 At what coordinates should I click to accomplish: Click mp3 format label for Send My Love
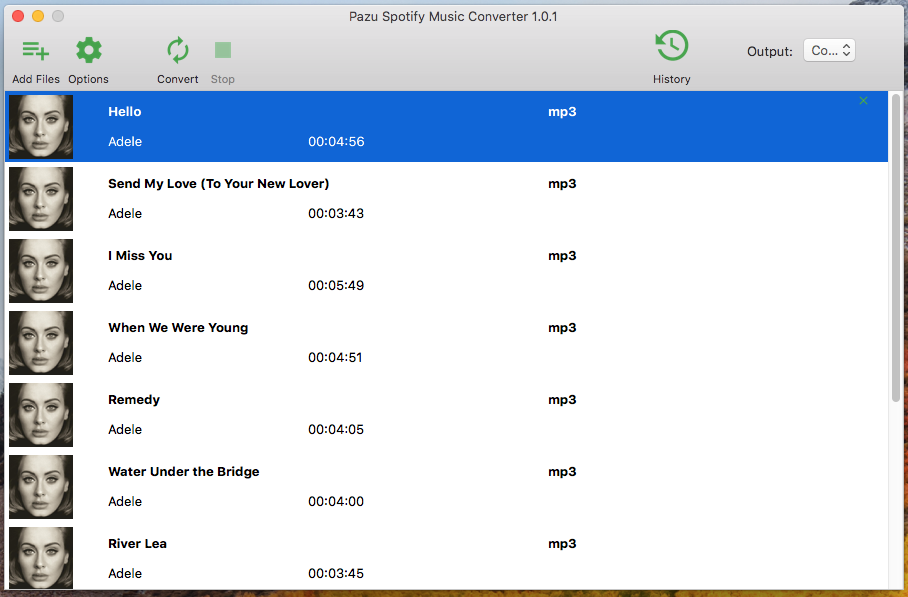coord(562,184)
